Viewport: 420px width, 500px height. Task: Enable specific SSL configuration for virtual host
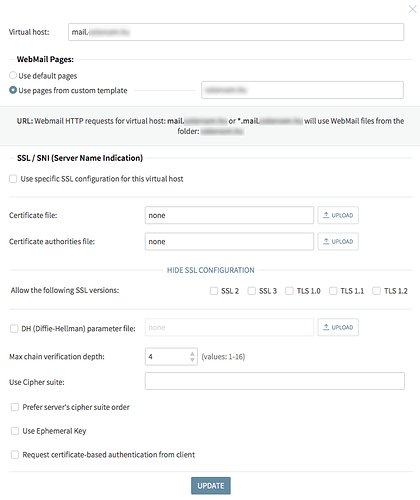click(13, 179)
